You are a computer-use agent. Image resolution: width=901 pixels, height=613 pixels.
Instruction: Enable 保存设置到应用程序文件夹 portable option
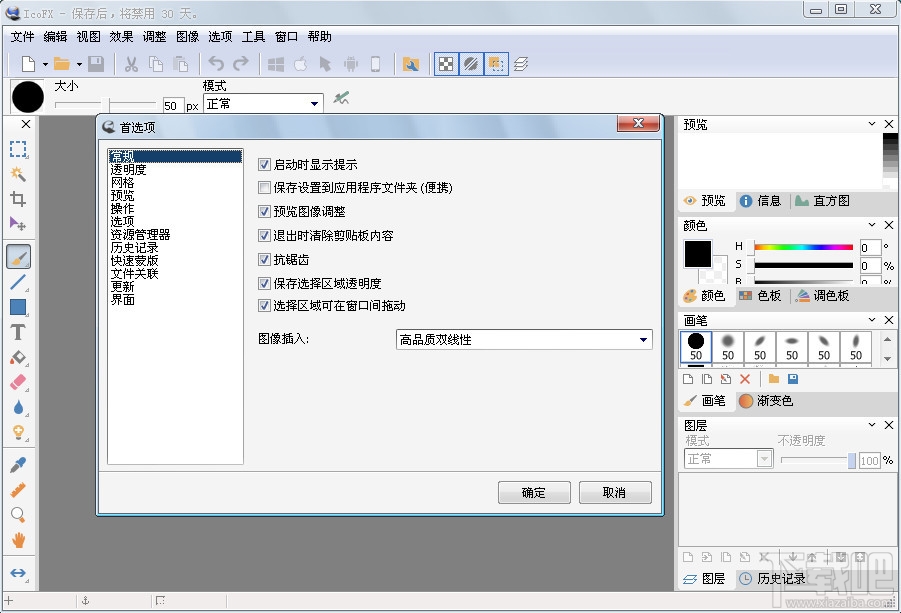264,188
